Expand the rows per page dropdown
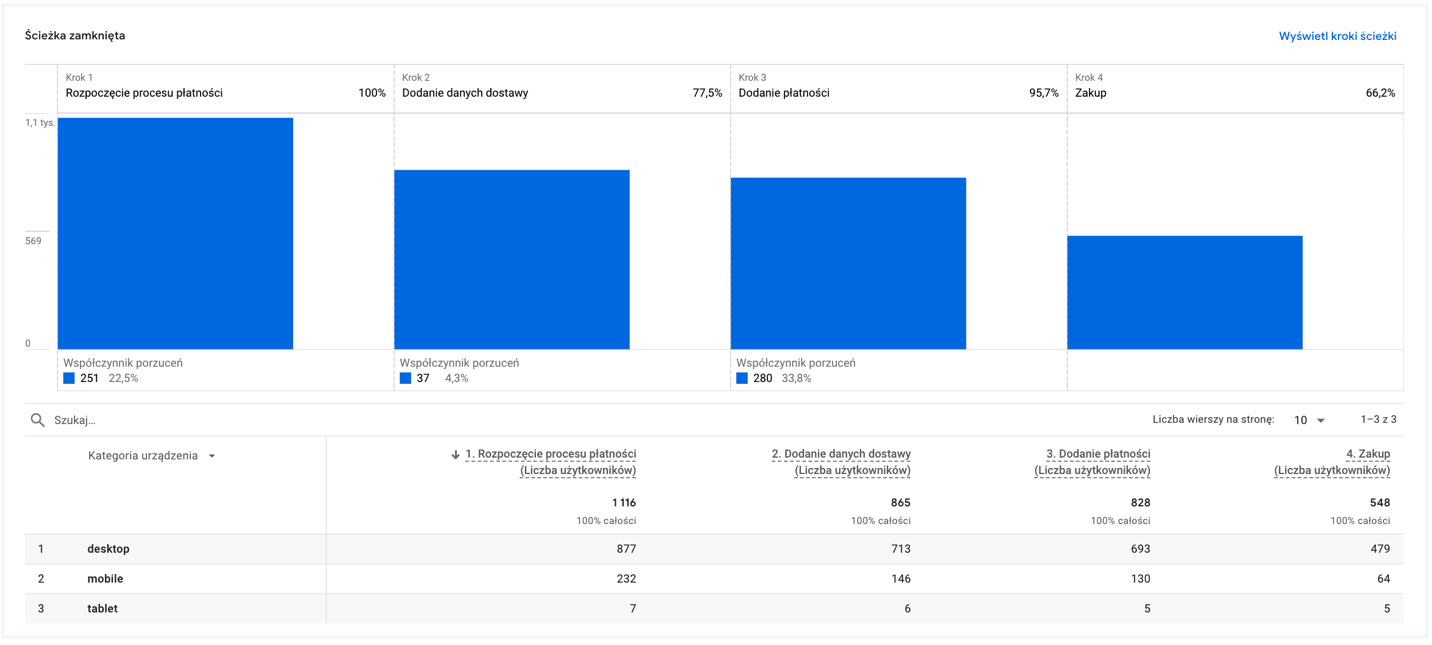The image size is (1432, 645). point(1309,420)
